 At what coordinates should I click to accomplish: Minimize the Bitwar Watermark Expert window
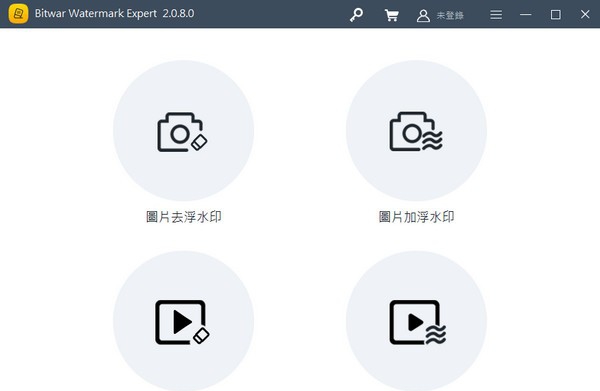(x=526, y=15)
